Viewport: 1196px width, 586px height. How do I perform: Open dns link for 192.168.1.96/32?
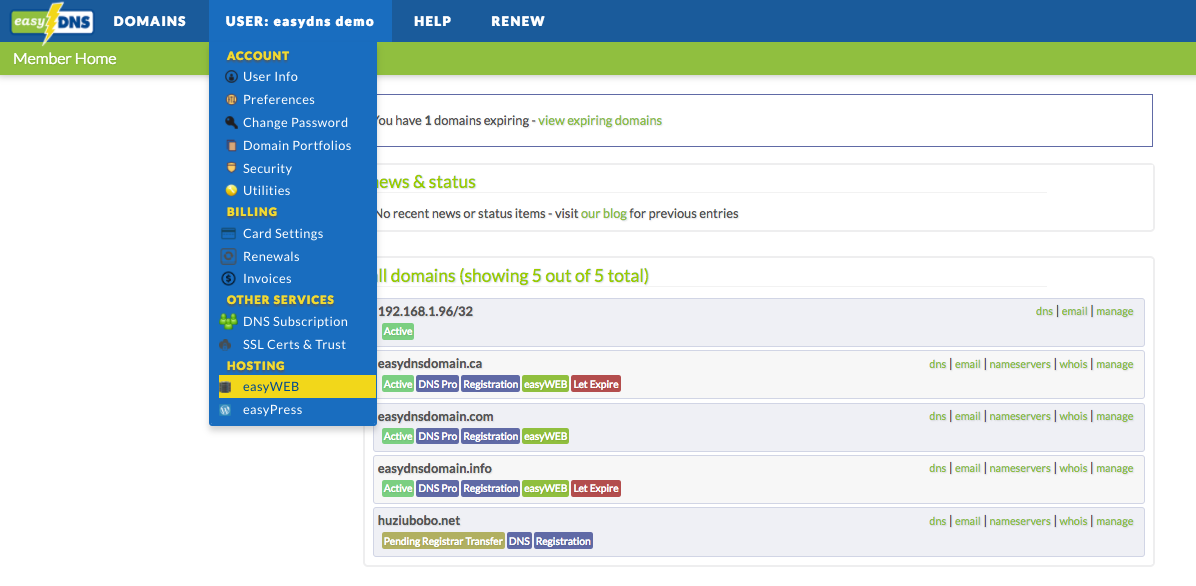pyautogui.click(x=1044, y=311)
